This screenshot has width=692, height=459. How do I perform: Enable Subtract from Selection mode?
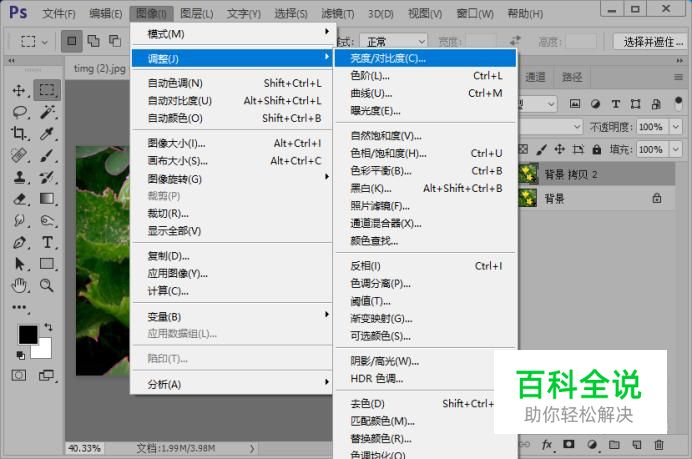115,41
